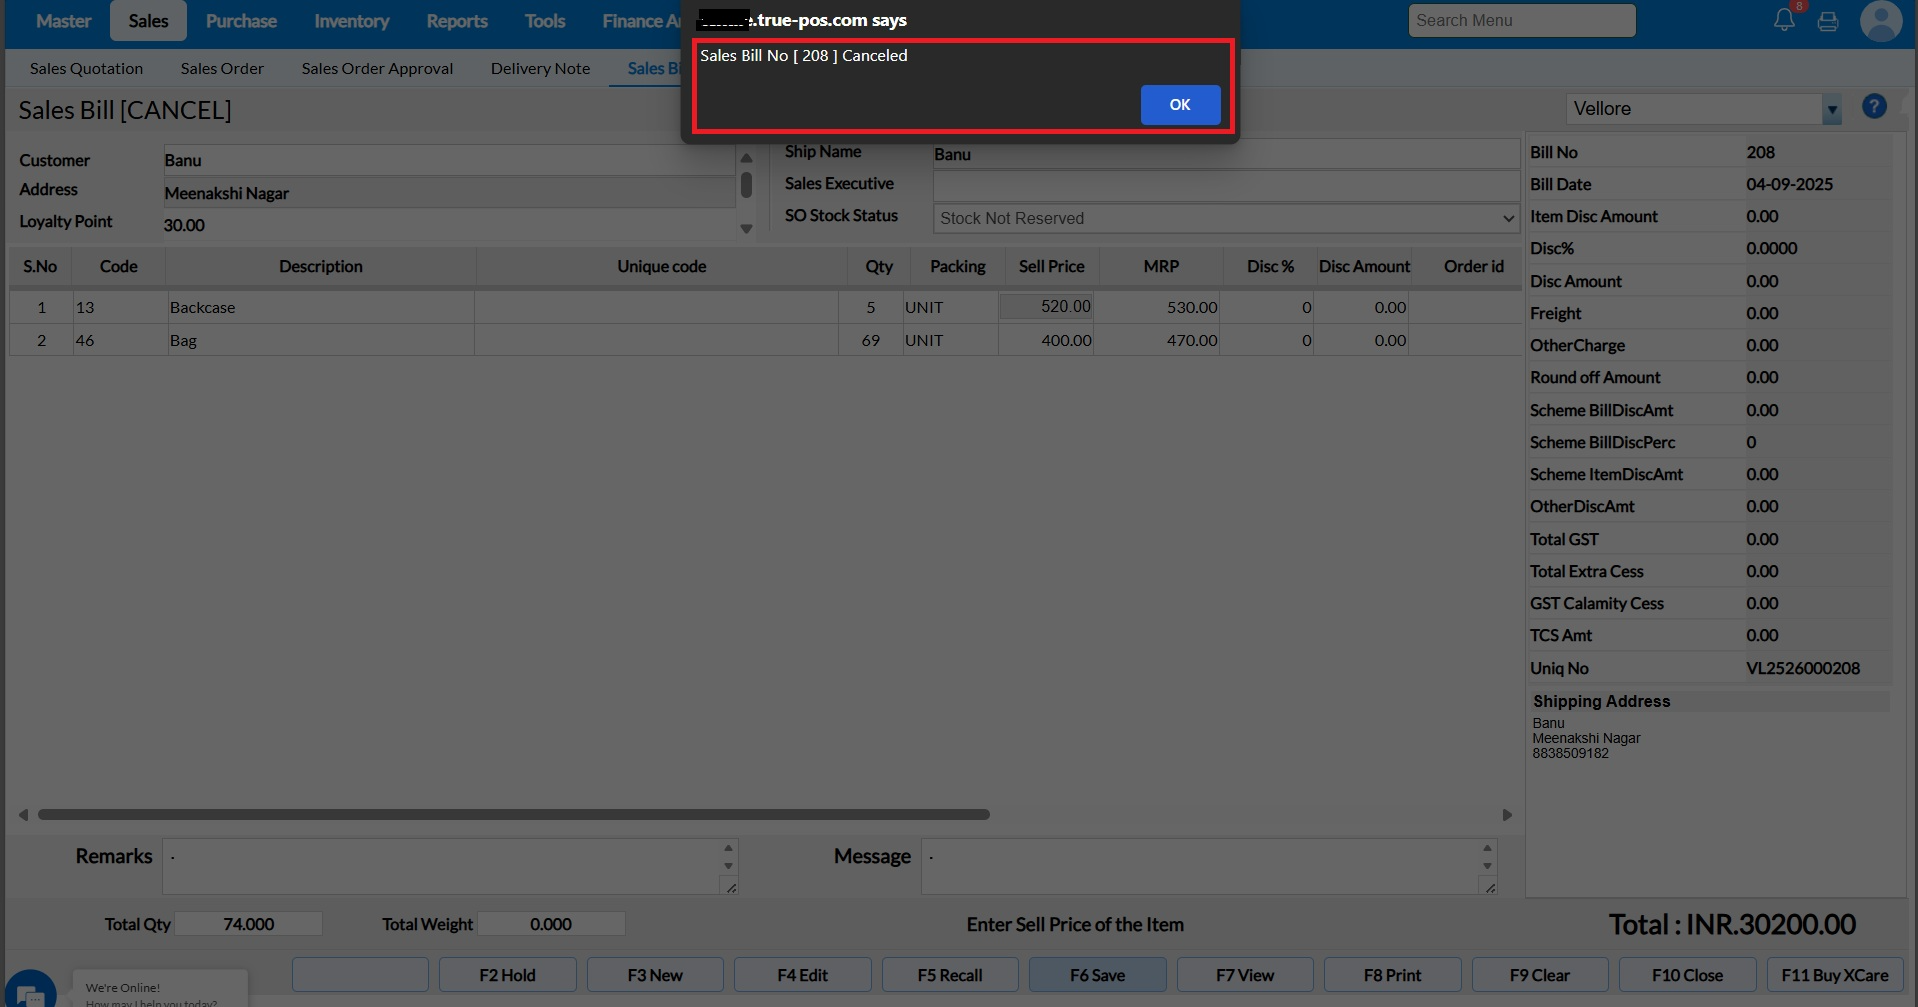The image size is (1918, 1007).
Task: Click the F6 Save button
Action: 1097,975
